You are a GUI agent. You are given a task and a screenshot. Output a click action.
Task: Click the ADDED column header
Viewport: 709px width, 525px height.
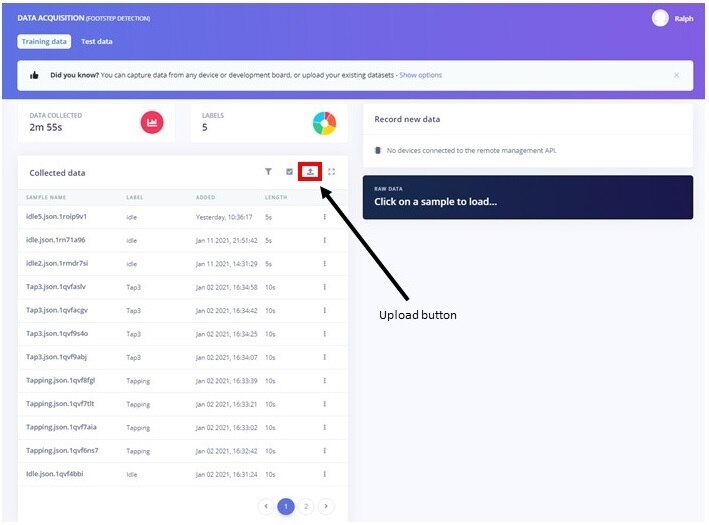pos(205,198)
